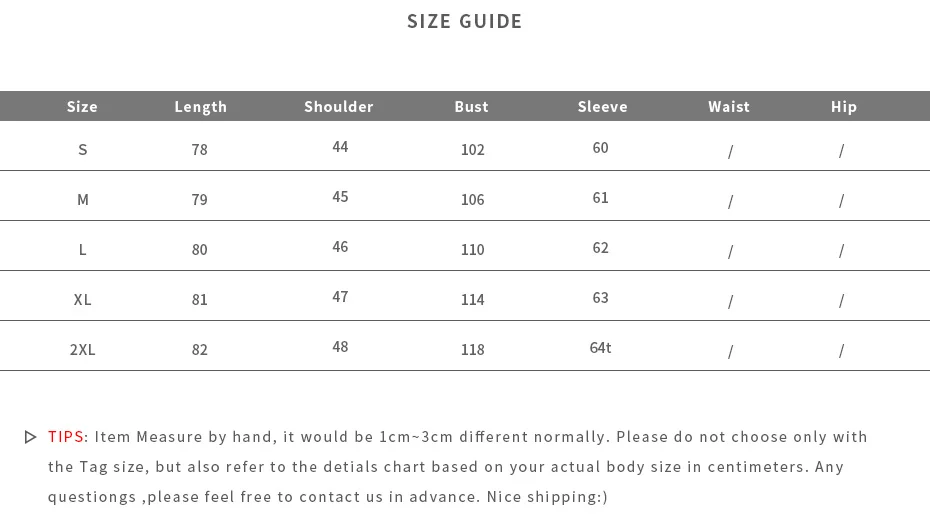Image resolution: width=930 pixels, height=520 pixels.
Task: Click sleeve value 61 in M row
Action: tap(600, 197)
